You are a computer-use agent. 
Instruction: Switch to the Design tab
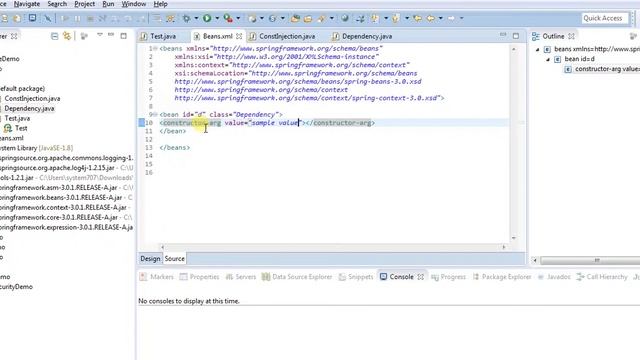(x=150, y=259)
